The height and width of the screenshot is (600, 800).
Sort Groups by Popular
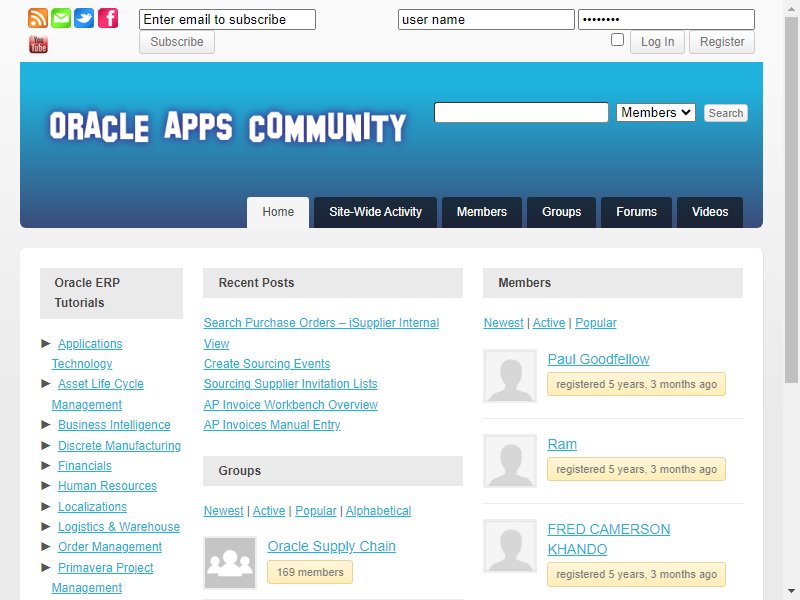point(316,511)
